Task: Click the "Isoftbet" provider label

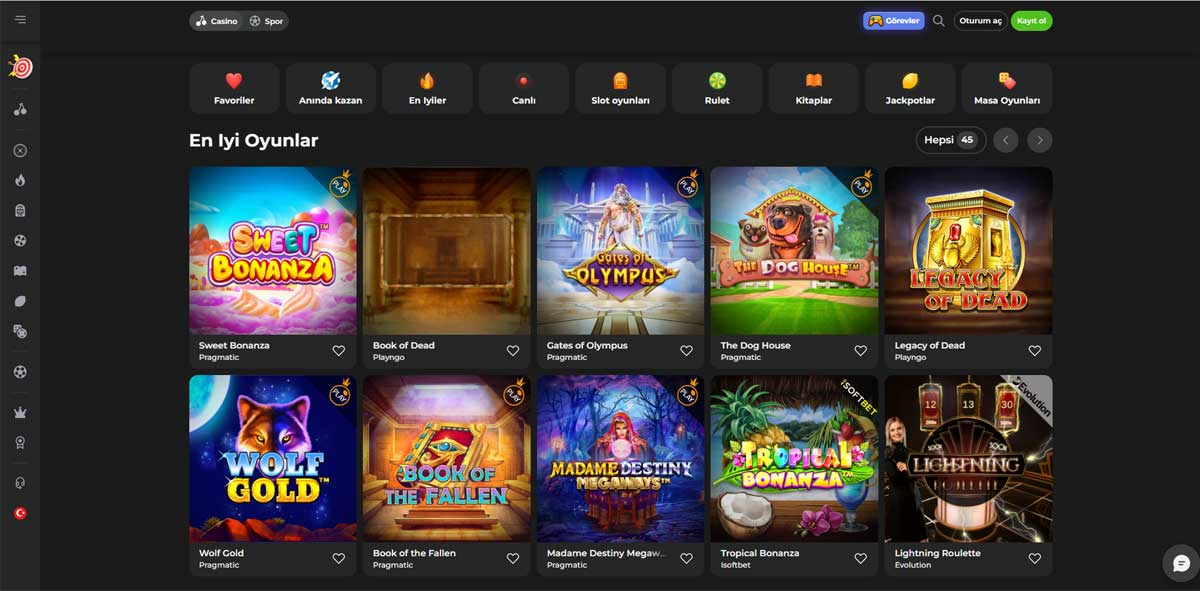Action: click(x=737, y=565)
